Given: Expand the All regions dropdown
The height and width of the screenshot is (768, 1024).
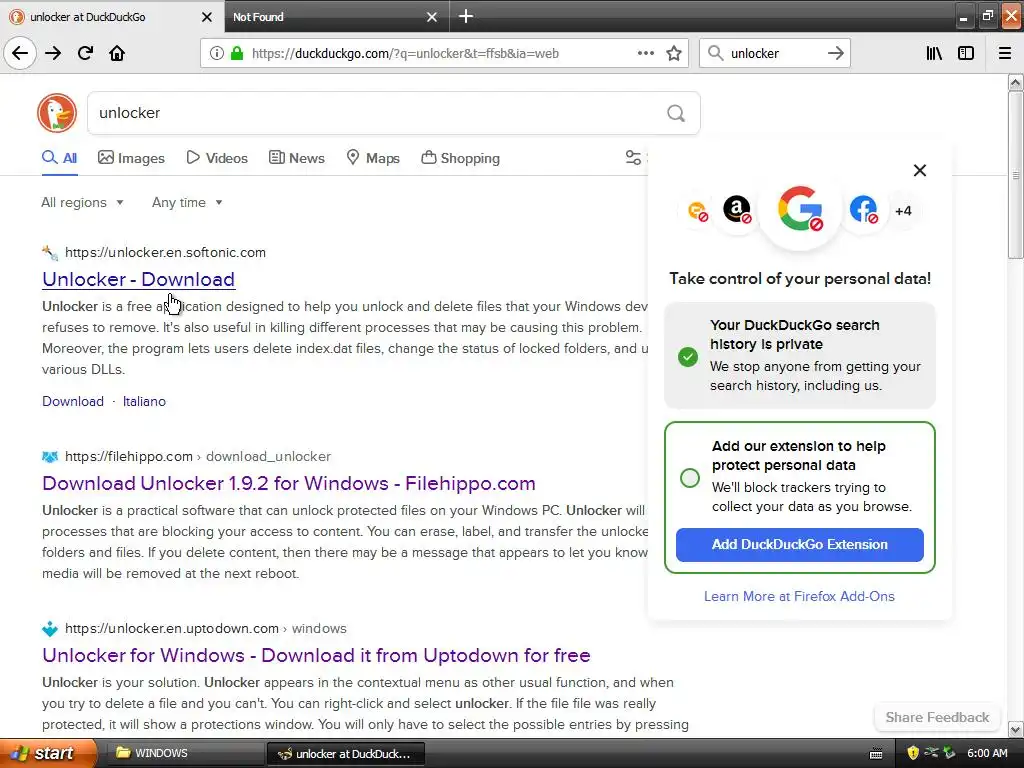Looking at the screenshot, I should (x=82, y=202).
